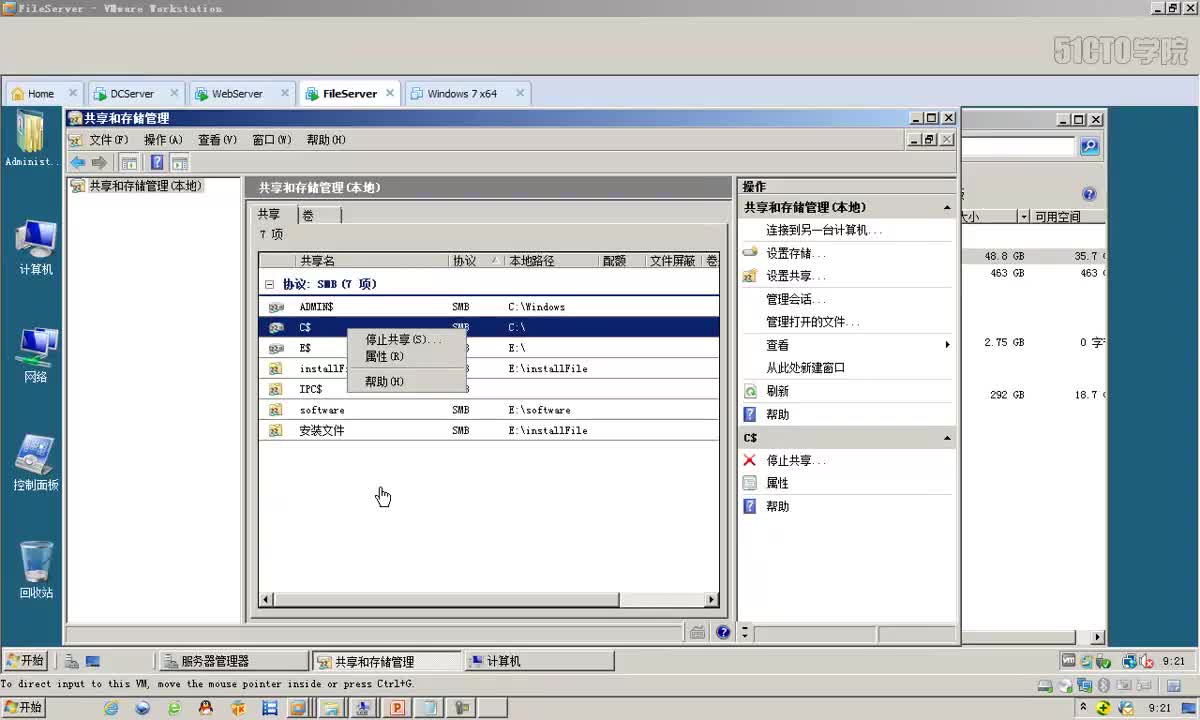Switch to the DCServer VM tab
This screenshot has height=720, width=1200.
[x=135, y=93]
